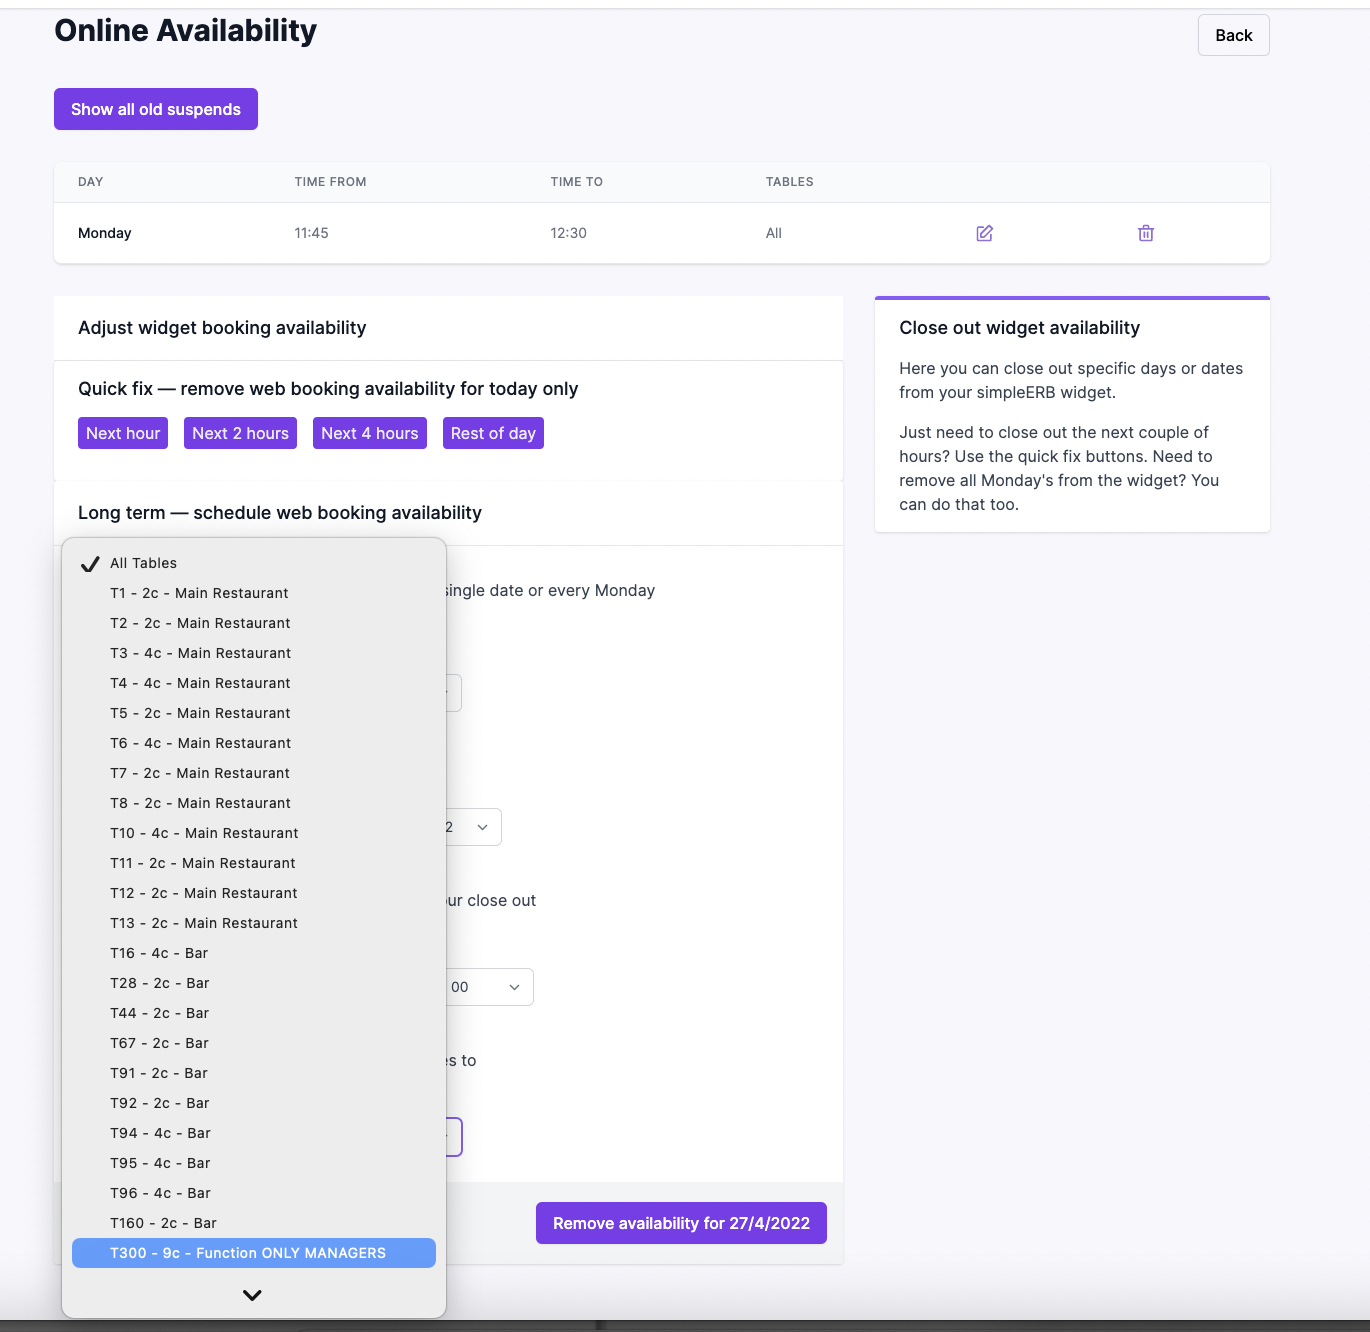Click the 12:30 time to value
1370x1332 pixels.
tap(568, 233)
